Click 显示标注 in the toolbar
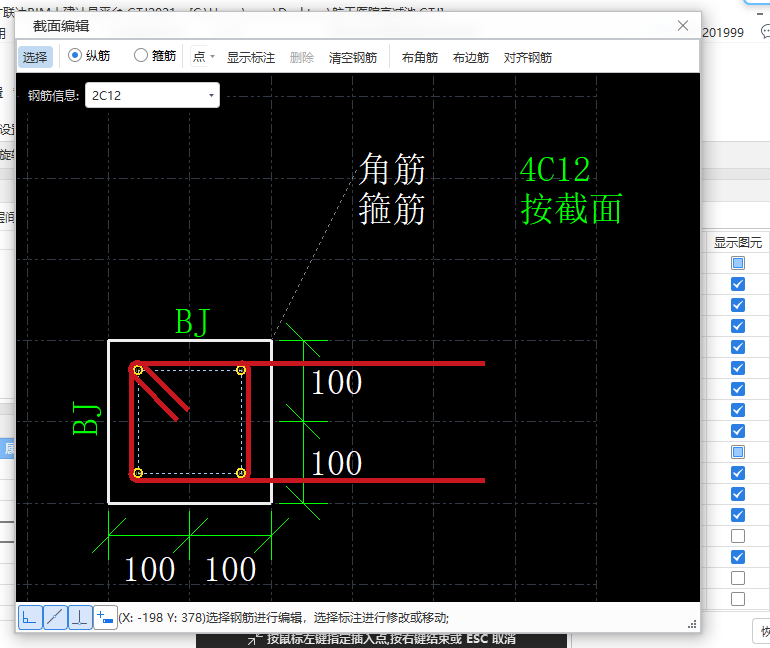 (x=250, y=57)
